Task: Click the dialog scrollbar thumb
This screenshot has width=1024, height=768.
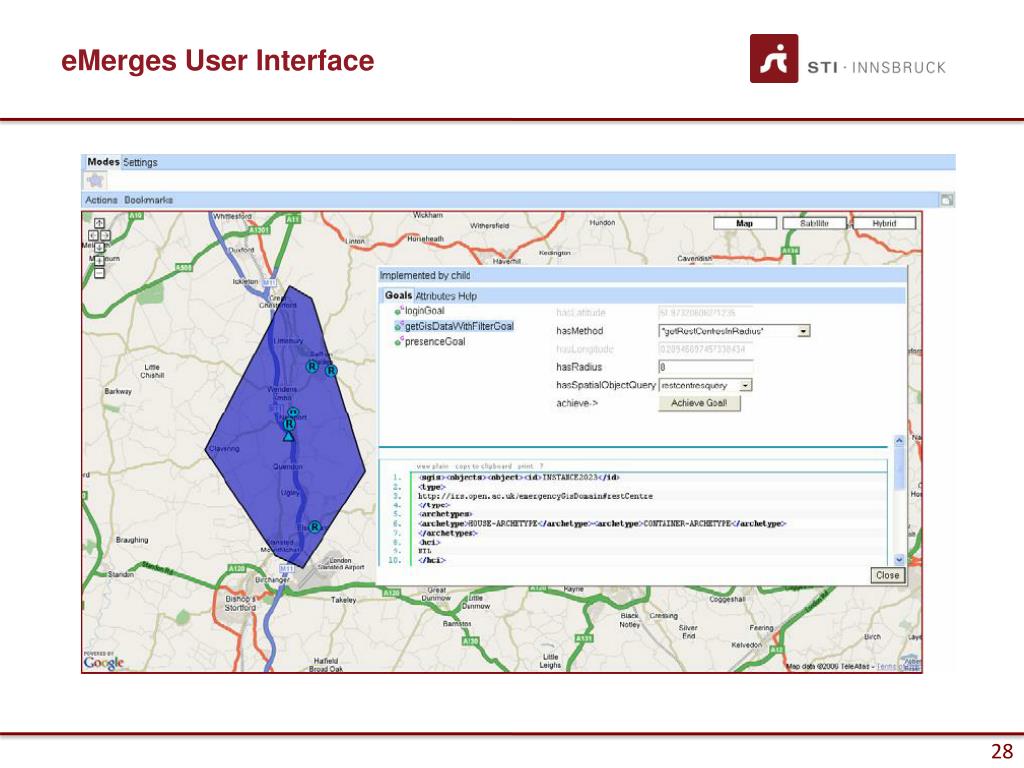Action: [899, 468]
